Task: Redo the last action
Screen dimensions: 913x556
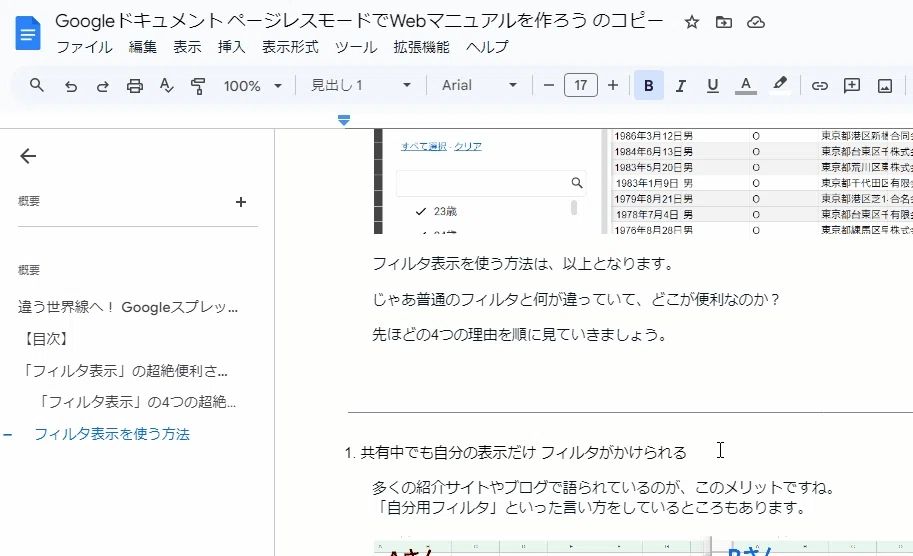Action: [102, 86]
